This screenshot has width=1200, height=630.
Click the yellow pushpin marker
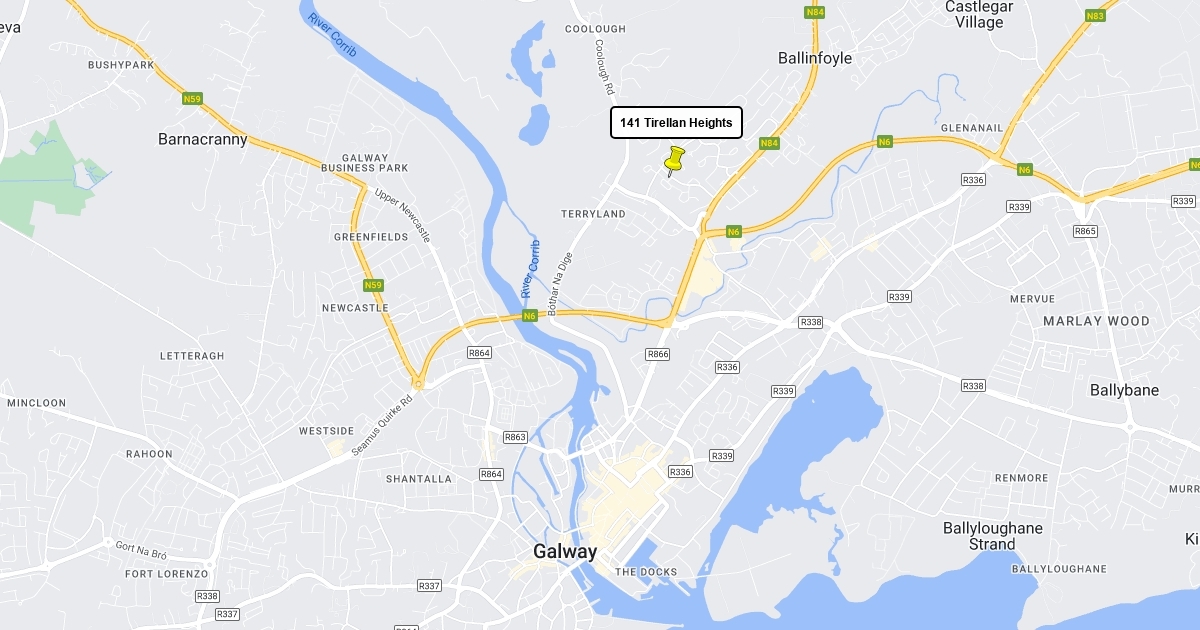675,161
